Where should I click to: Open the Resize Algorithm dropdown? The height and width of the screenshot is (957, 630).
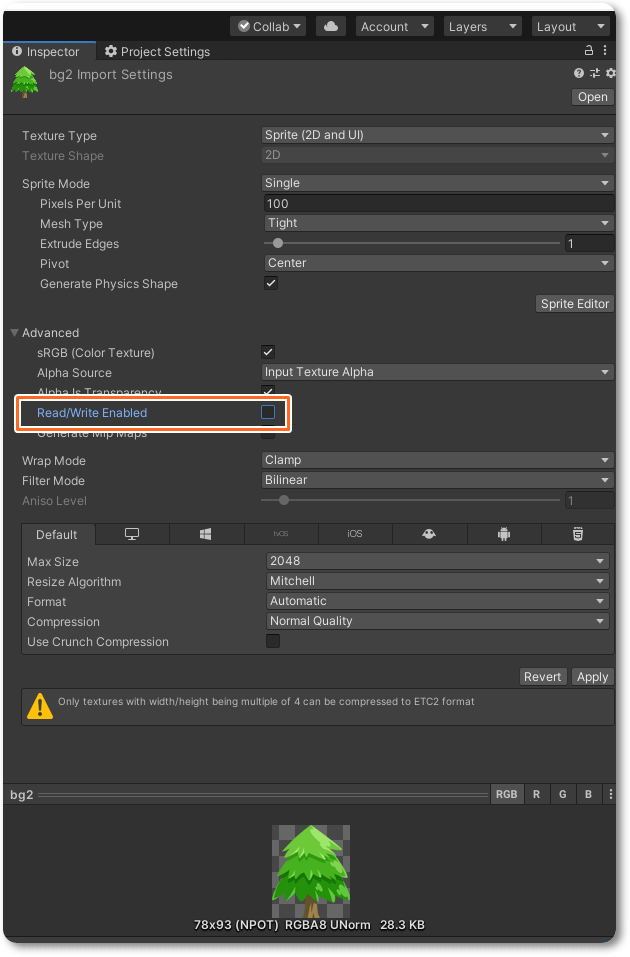click(x=438, y=580)
